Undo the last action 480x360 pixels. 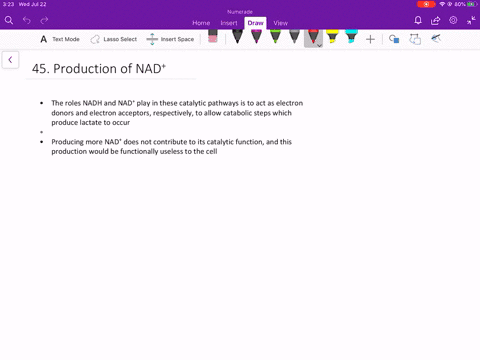pos(27,20)
